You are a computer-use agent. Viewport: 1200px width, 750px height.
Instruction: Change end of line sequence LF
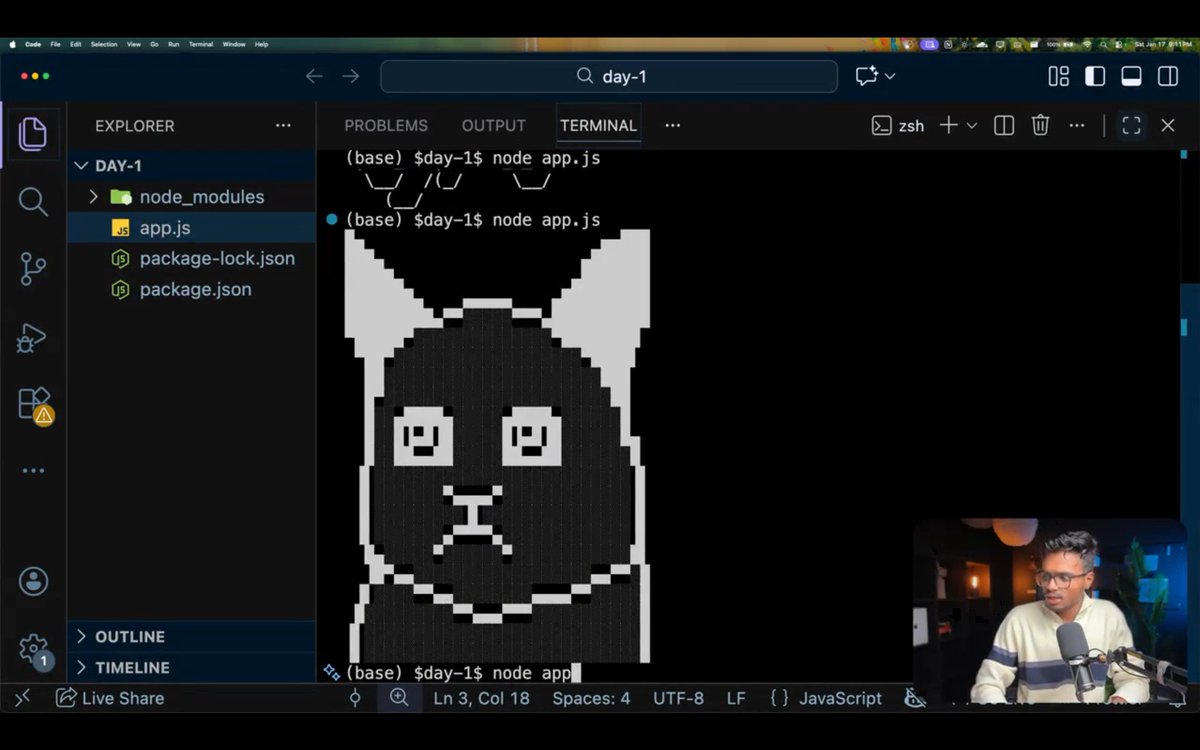(736, 698)
